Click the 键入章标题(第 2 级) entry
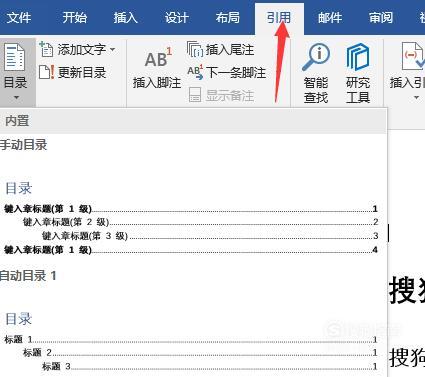425x377 pixels. tap(201, 222)
